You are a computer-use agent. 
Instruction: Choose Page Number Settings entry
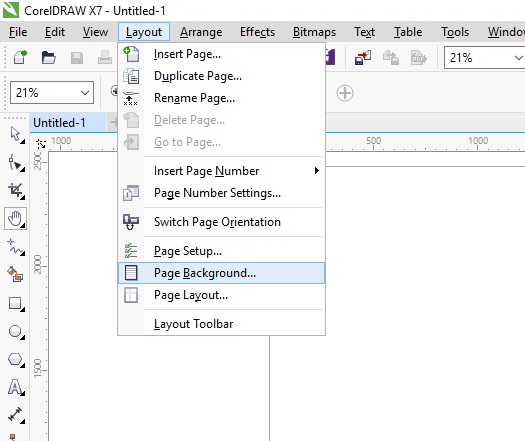[x=221, y=193]
